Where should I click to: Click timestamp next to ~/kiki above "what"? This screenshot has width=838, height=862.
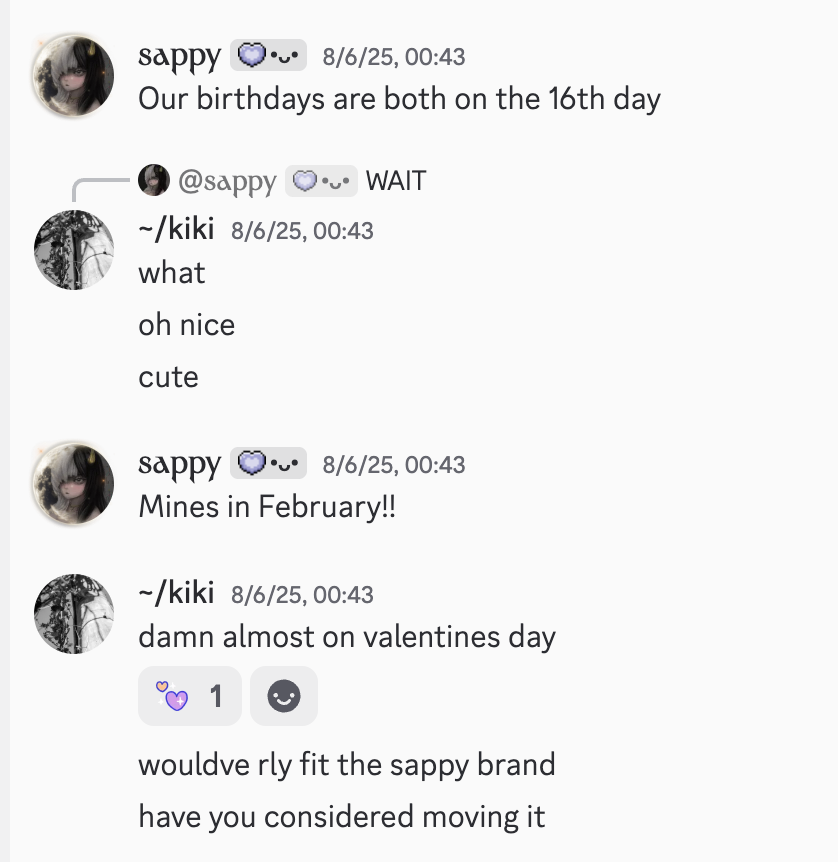[x=302, y=231]
